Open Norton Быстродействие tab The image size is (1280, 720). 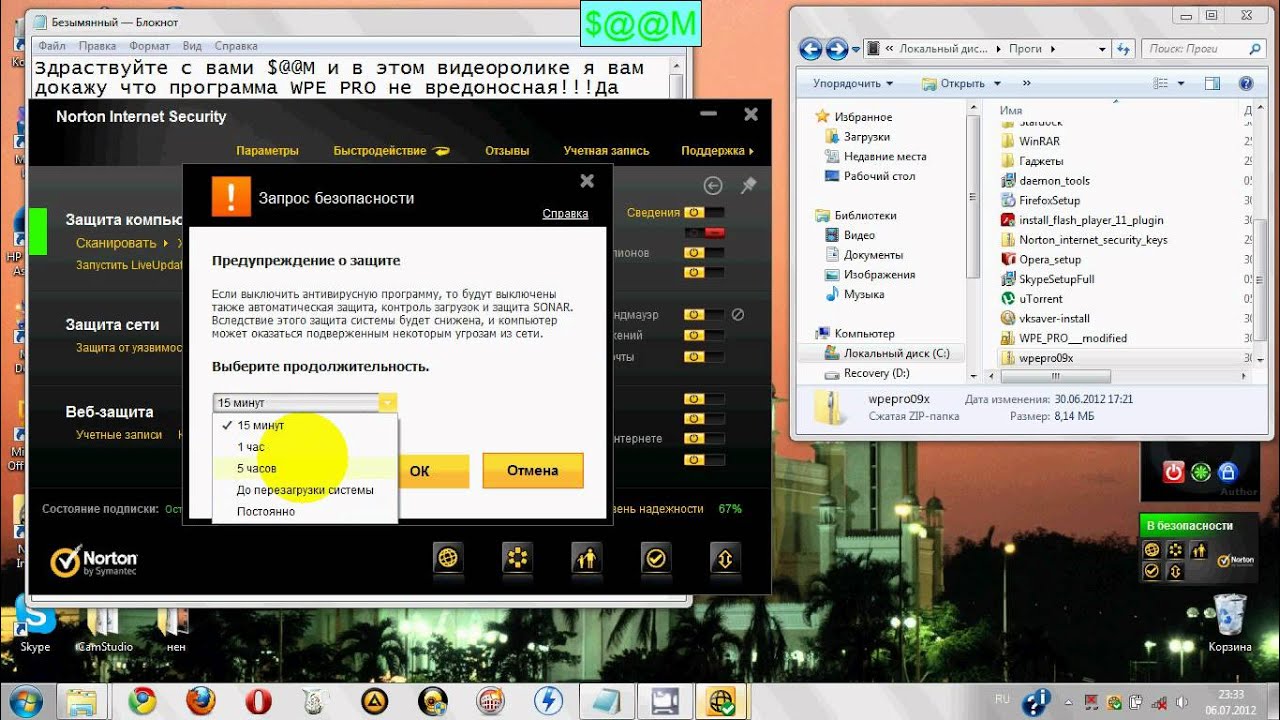tap(391, 151)
